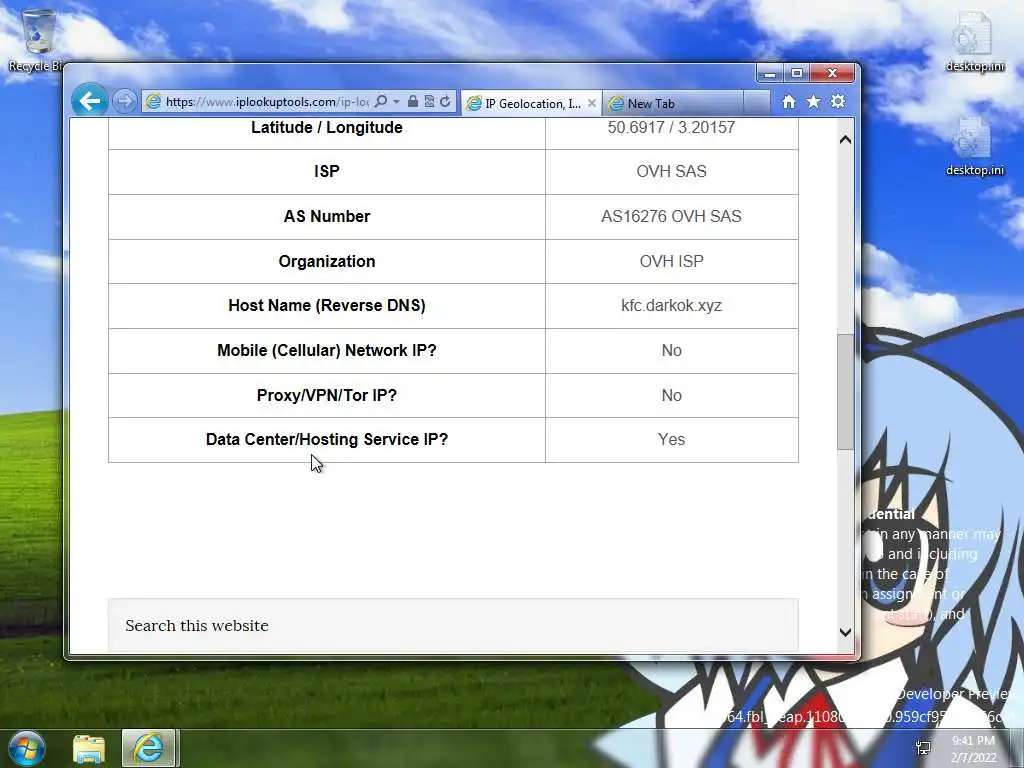This screenshot has width=1024, height=768.
Task: Click the 50.6917 / 3.20157 coordinates
Action: click(x=671, y=127)
